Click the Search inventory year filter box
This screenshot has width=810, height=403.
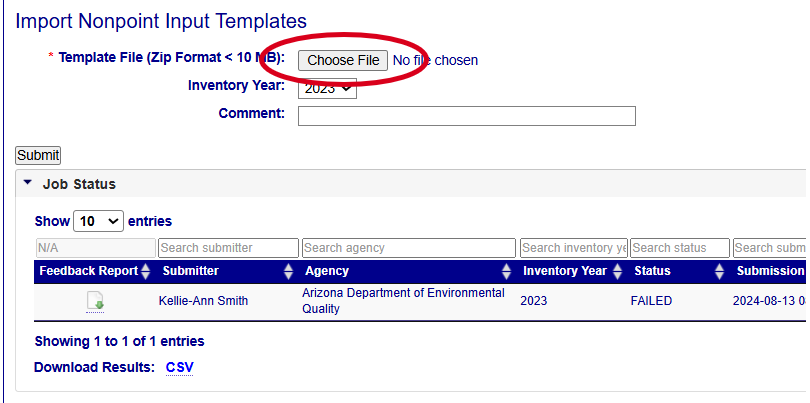[574, 248]
